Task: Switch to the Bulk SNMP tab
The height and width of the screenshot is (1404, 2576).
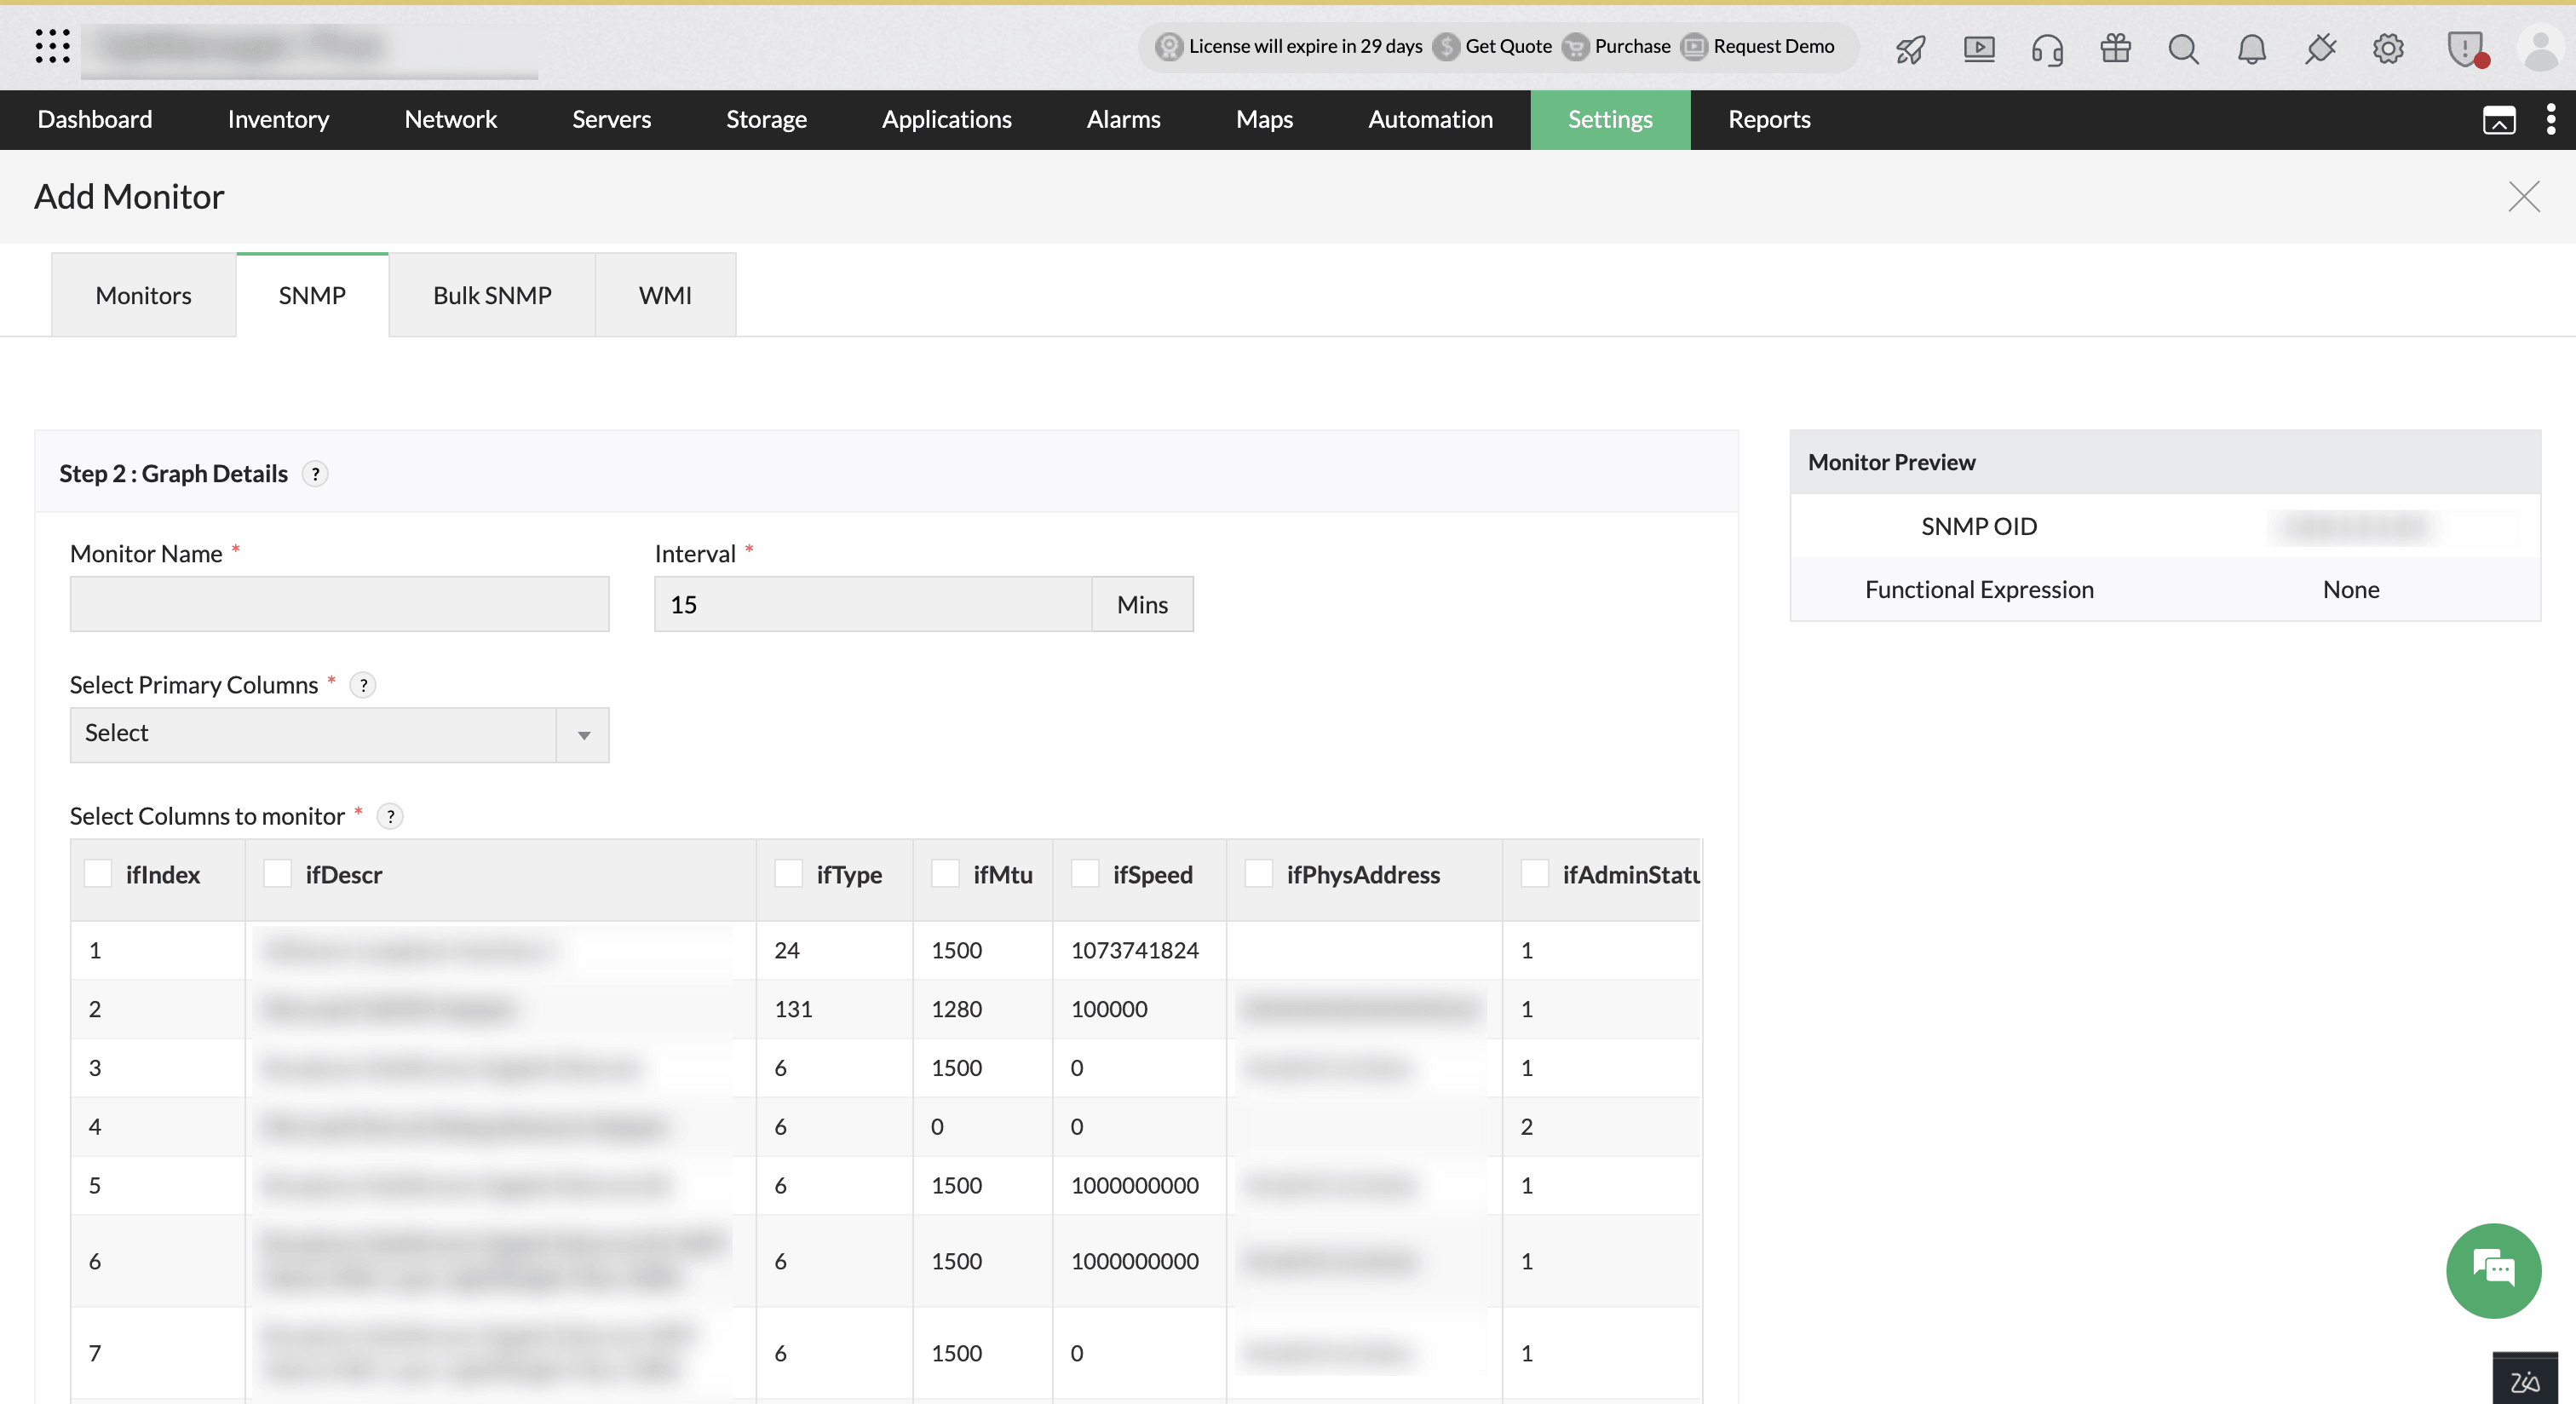Action: (492, 295)
